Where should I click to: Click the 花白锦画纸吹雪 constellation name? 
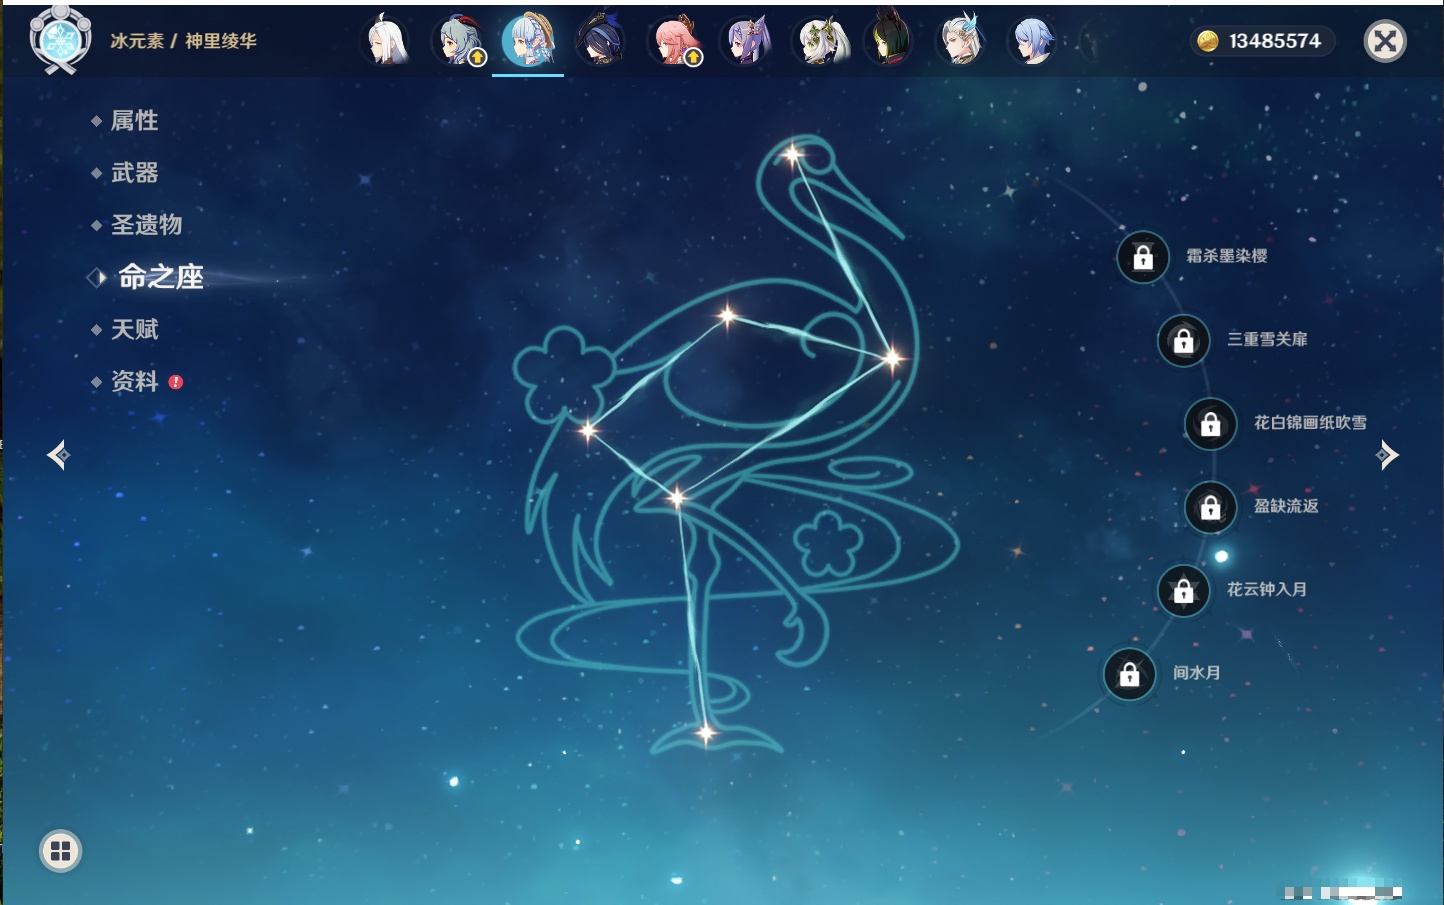pyautogui.click(x=1310, y=422)
